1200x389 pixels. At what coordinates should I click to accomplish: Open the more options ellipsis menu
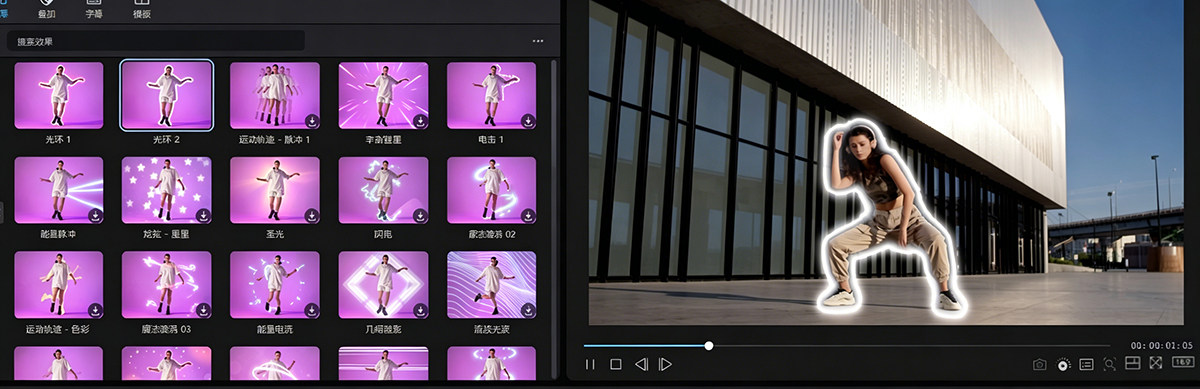pos(538,41)
